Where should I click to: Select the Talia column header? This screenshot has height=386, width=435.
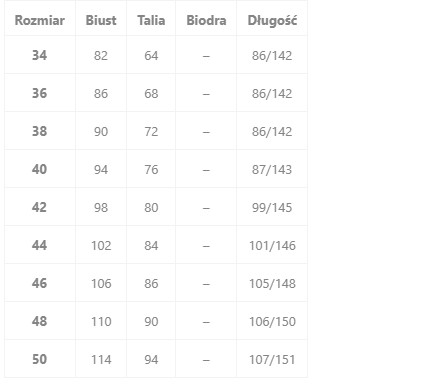151,20
